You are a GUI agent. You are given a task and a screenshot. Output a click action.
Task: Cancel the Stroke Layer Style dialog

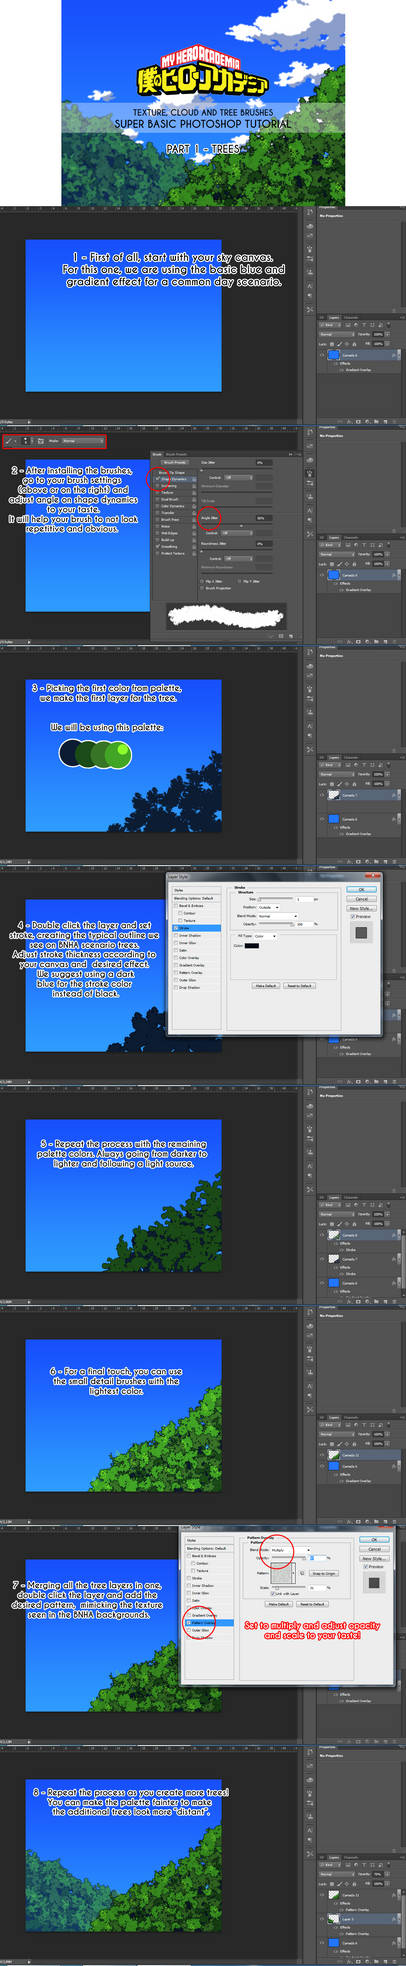(x=361, y=898)
